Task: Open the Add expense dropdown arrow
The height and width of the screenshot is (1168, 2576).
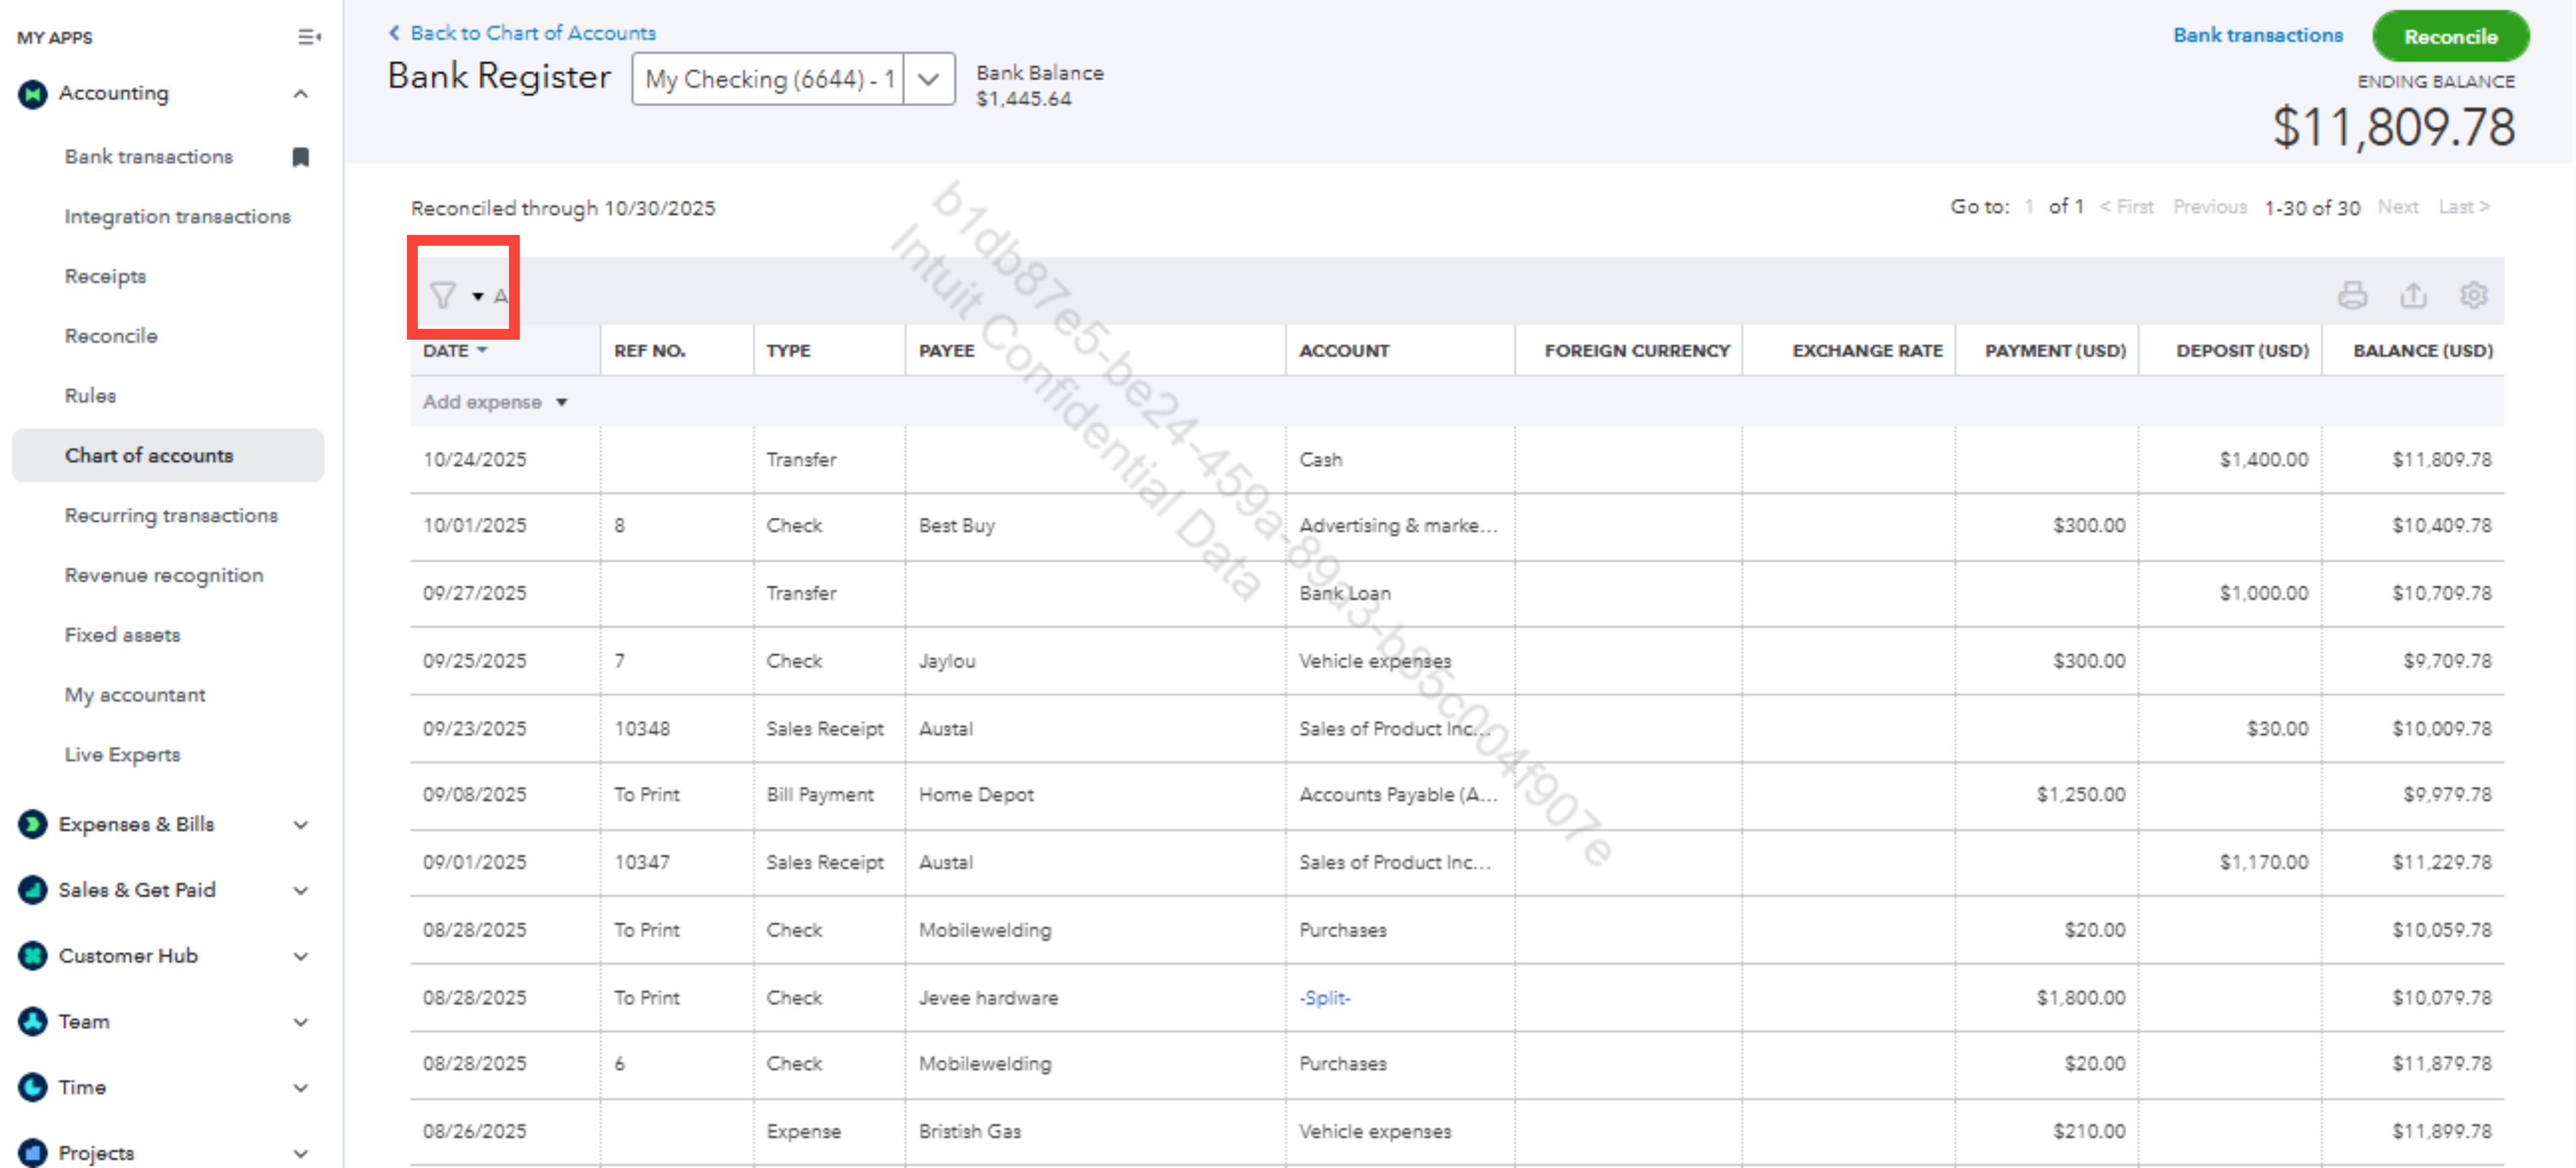Action: coord(562,402)
